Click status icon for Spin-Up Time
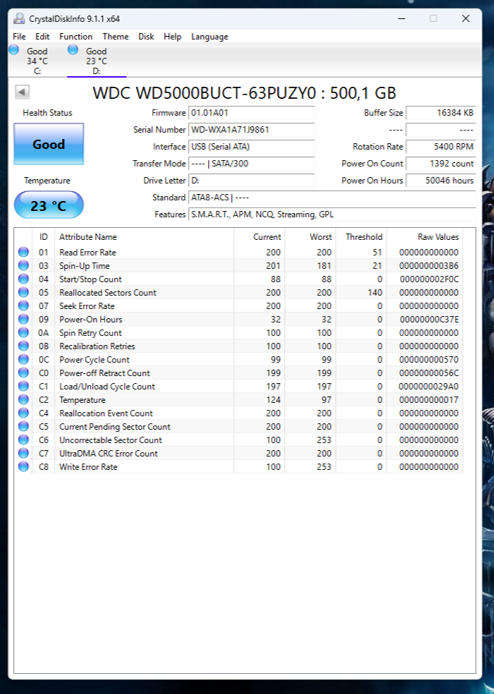This screenshot has height=694, width=494. point(23,266)
